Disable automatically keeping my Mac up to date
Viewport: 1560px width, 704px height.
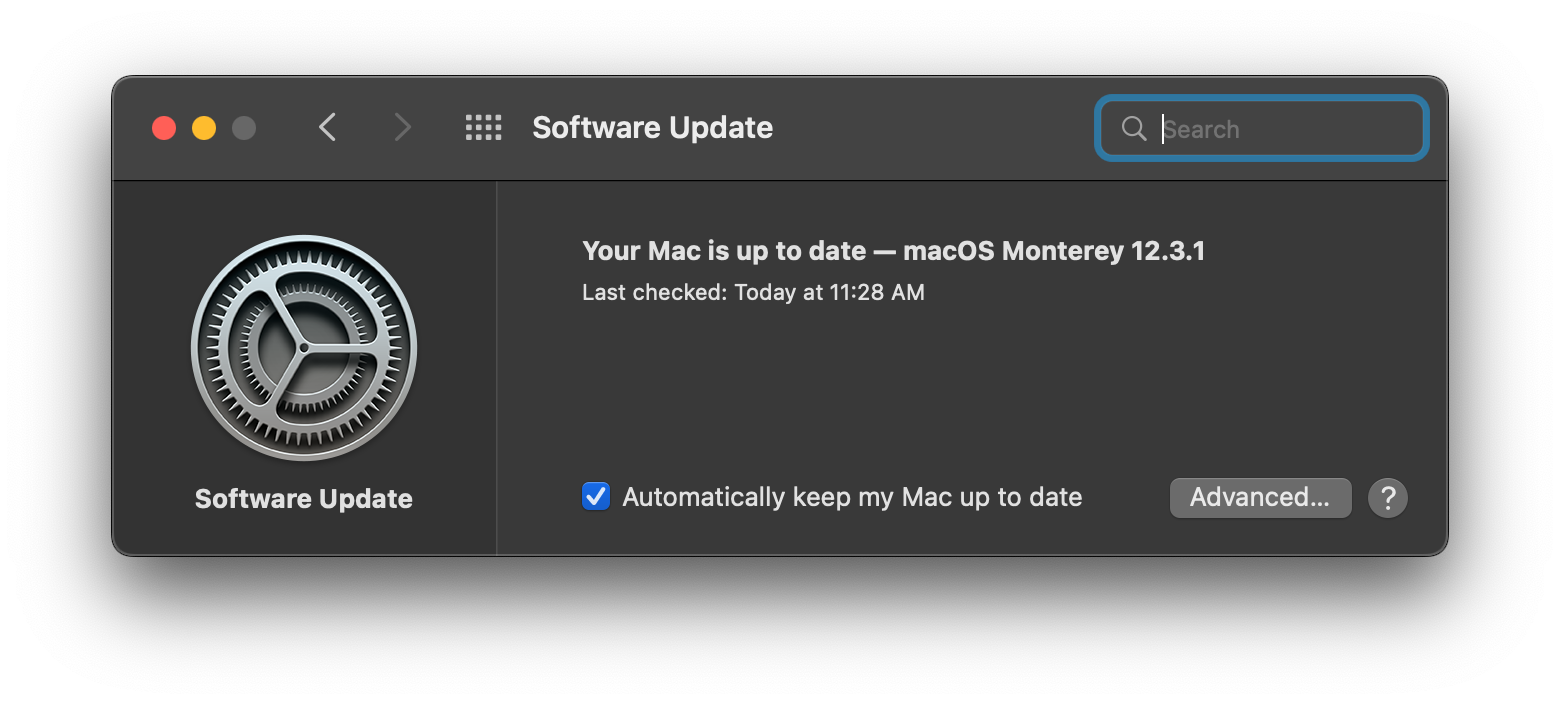[x=596, y=497]
